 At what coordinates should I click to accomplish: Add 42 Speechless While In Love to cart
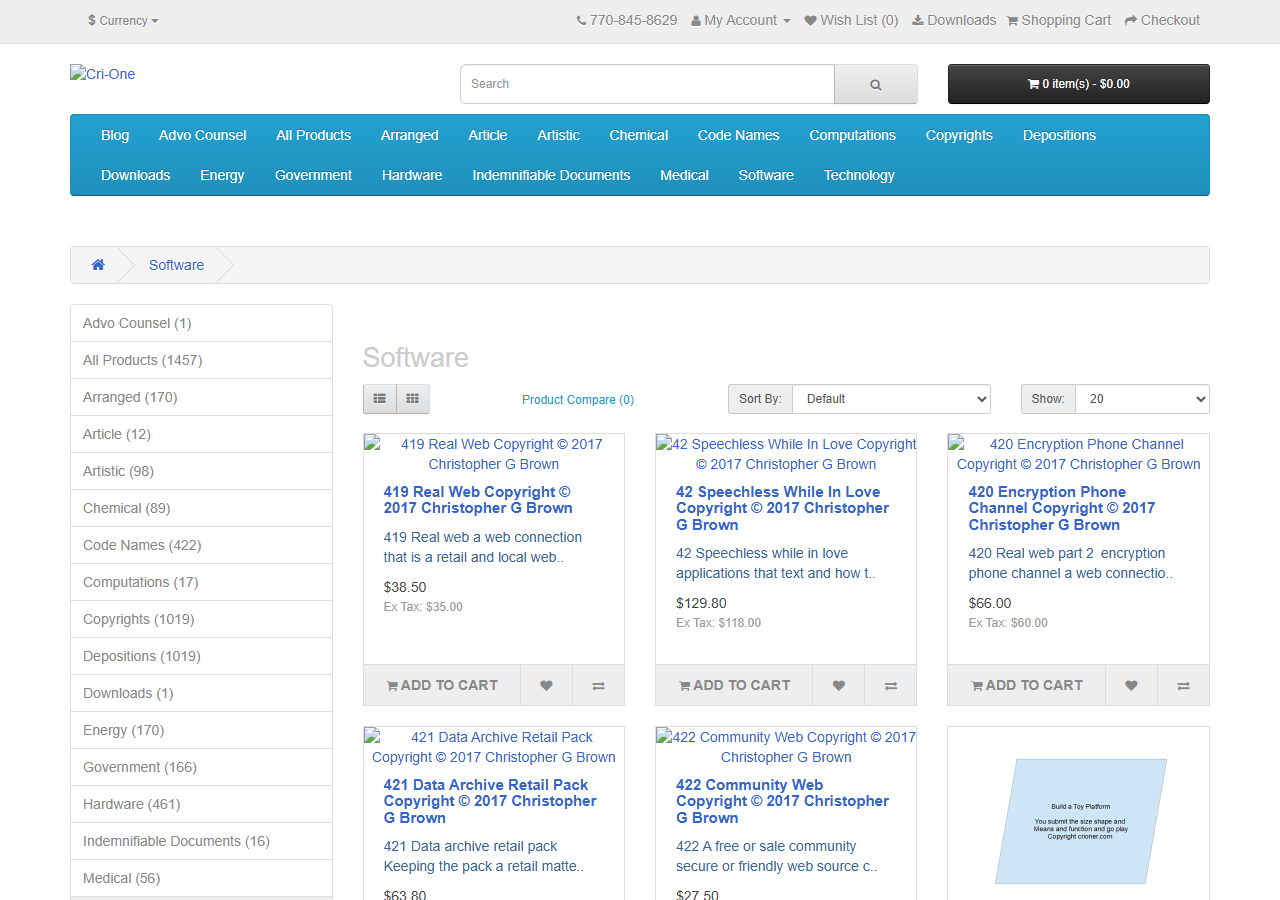(734, 685)
